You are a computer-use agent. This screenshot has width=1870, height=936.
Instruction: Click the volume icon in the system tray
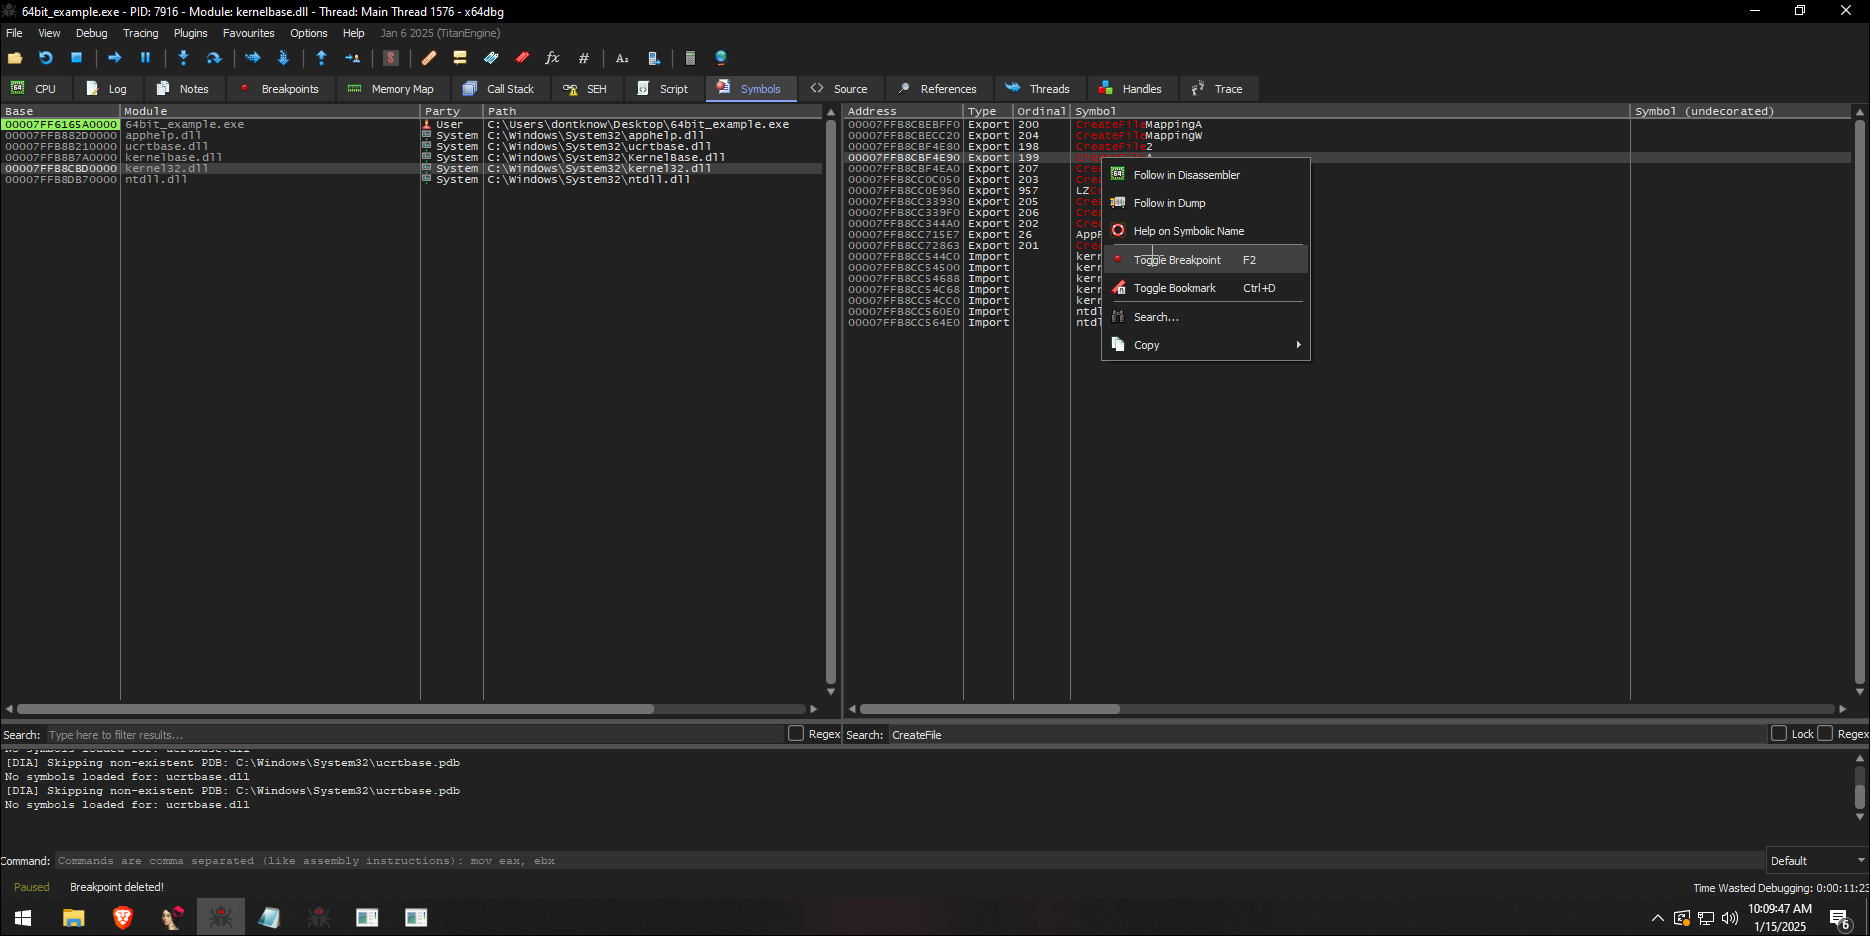[x=1730, y=918]
